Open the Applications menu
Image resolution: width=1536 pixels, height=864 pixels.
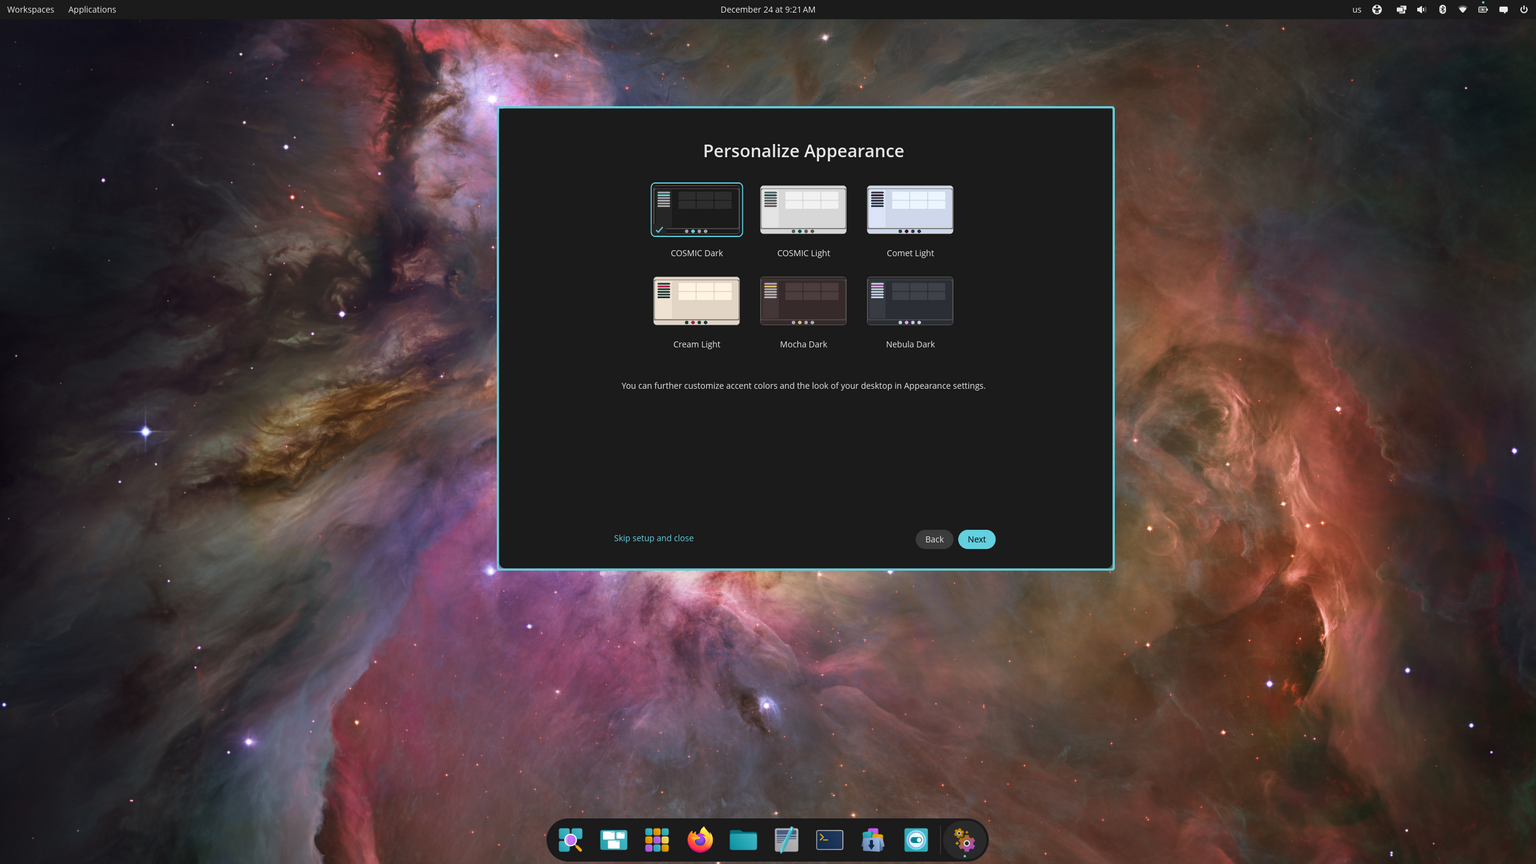pyautogui.click(x=91, y=9)
